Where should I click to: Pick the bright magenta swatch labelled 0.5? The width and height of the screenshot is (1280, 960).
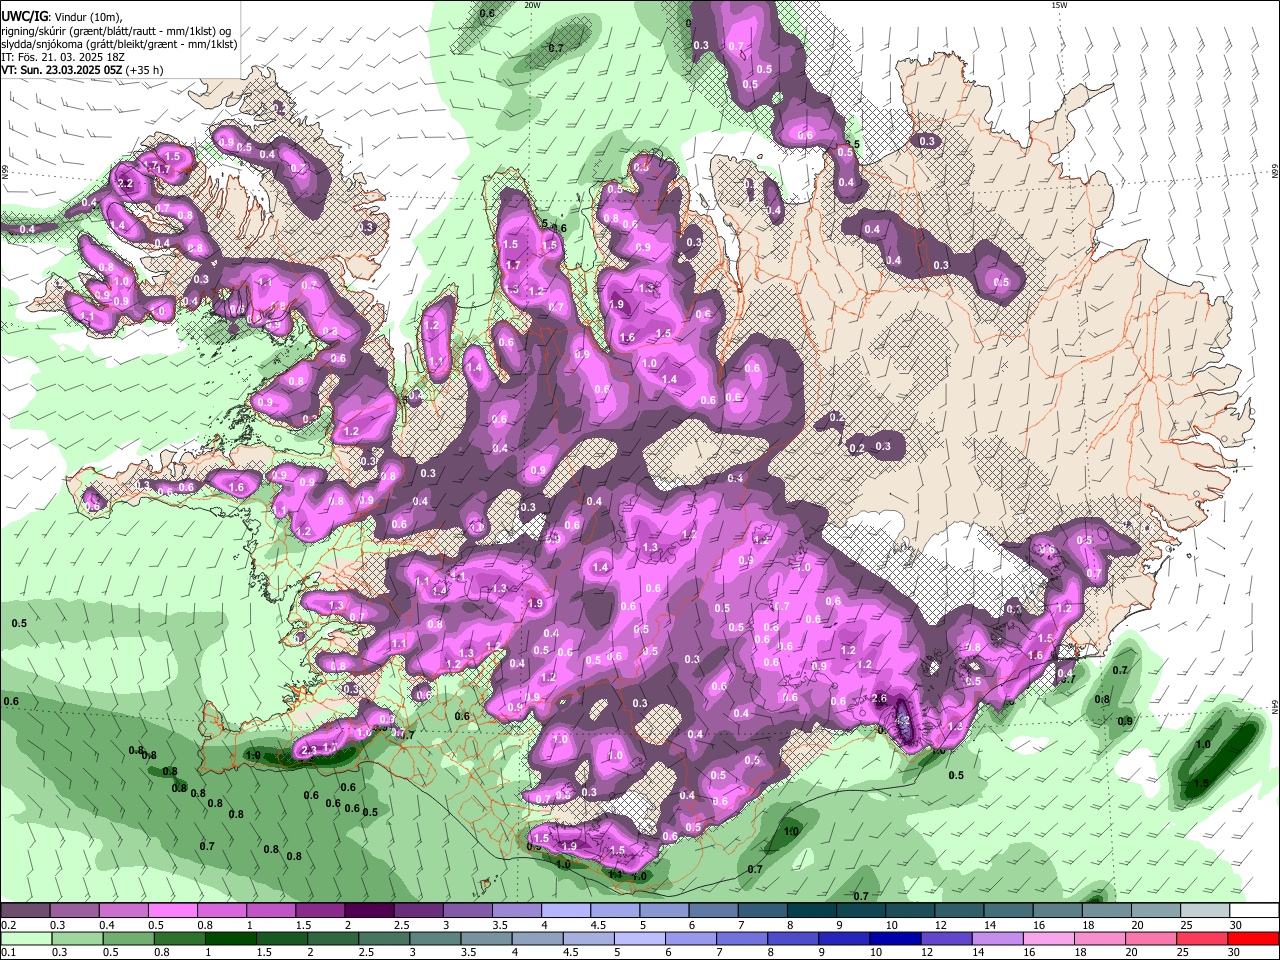pos(172,911)
